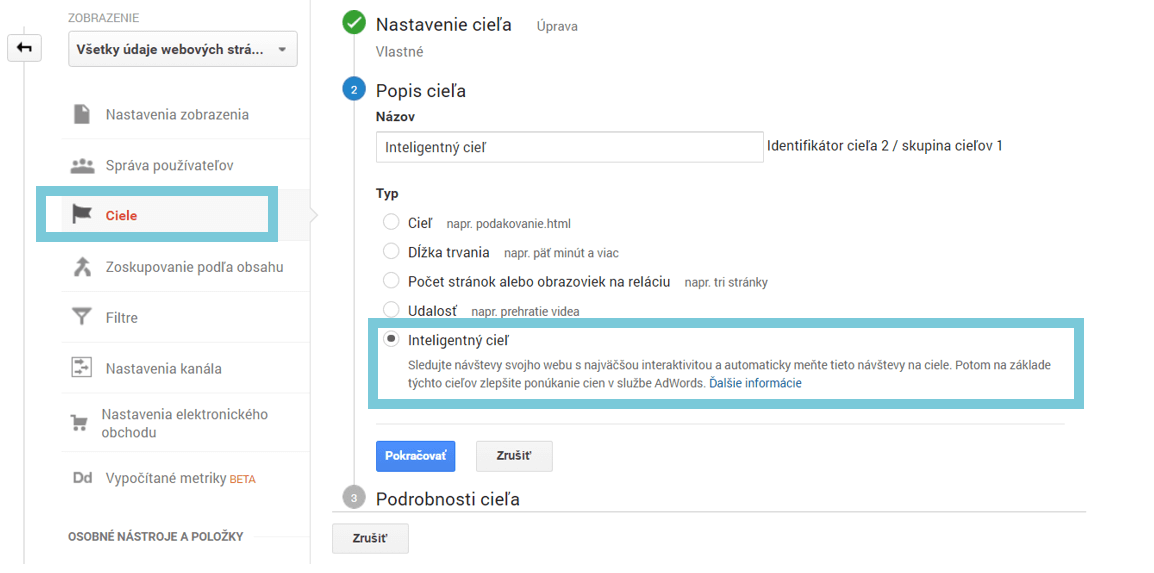Open Nastavenia elektronického obchodu menu item
1154x573 pixels.
coord(185,423)
